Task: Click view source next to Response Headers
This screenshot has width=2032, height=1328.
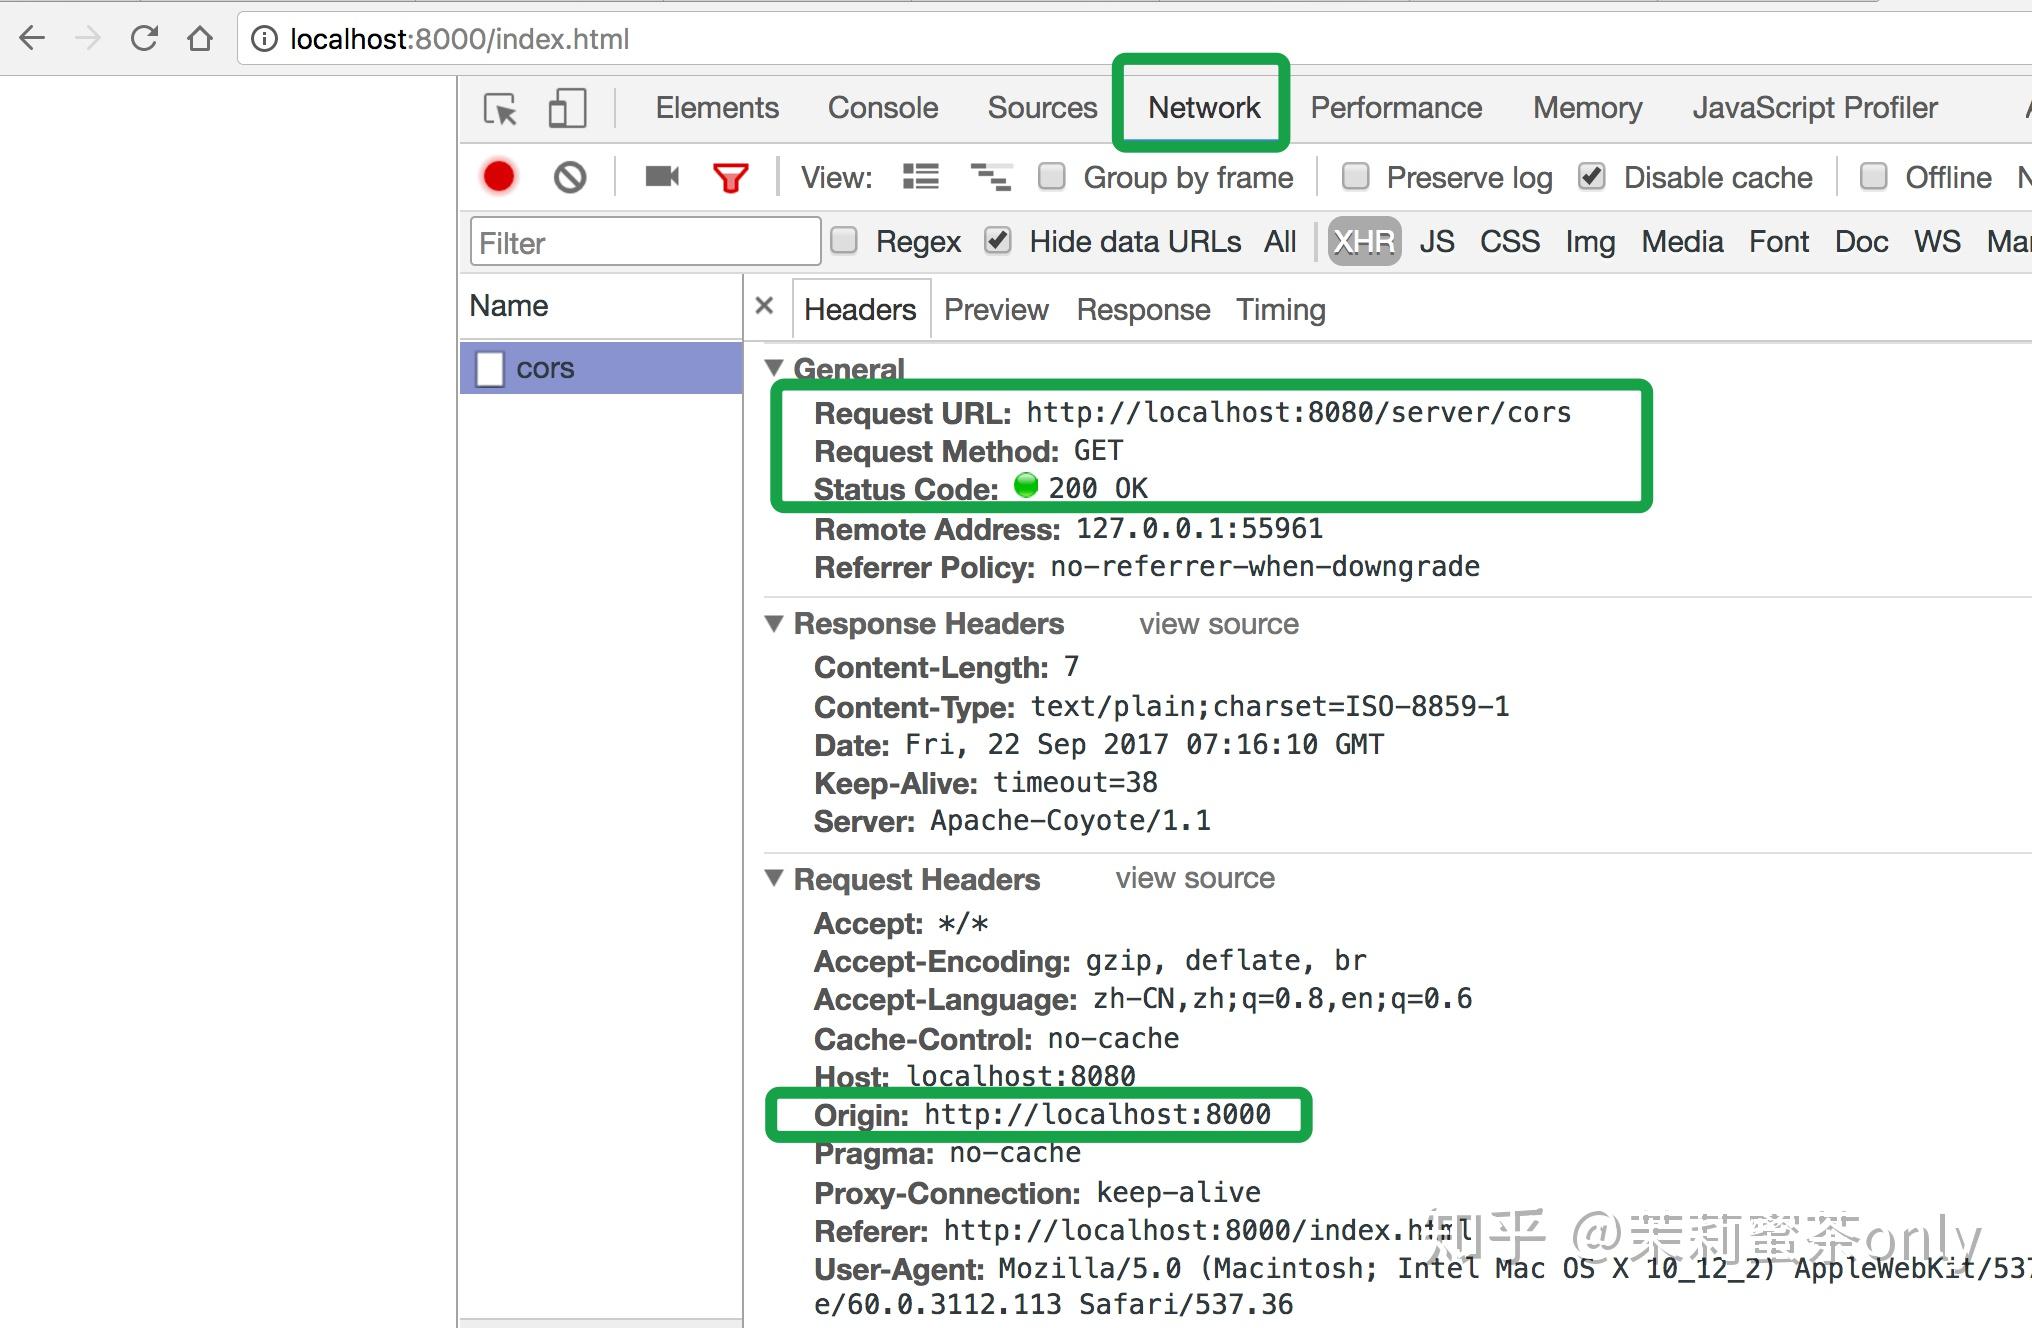Action: coord(1218,624)
